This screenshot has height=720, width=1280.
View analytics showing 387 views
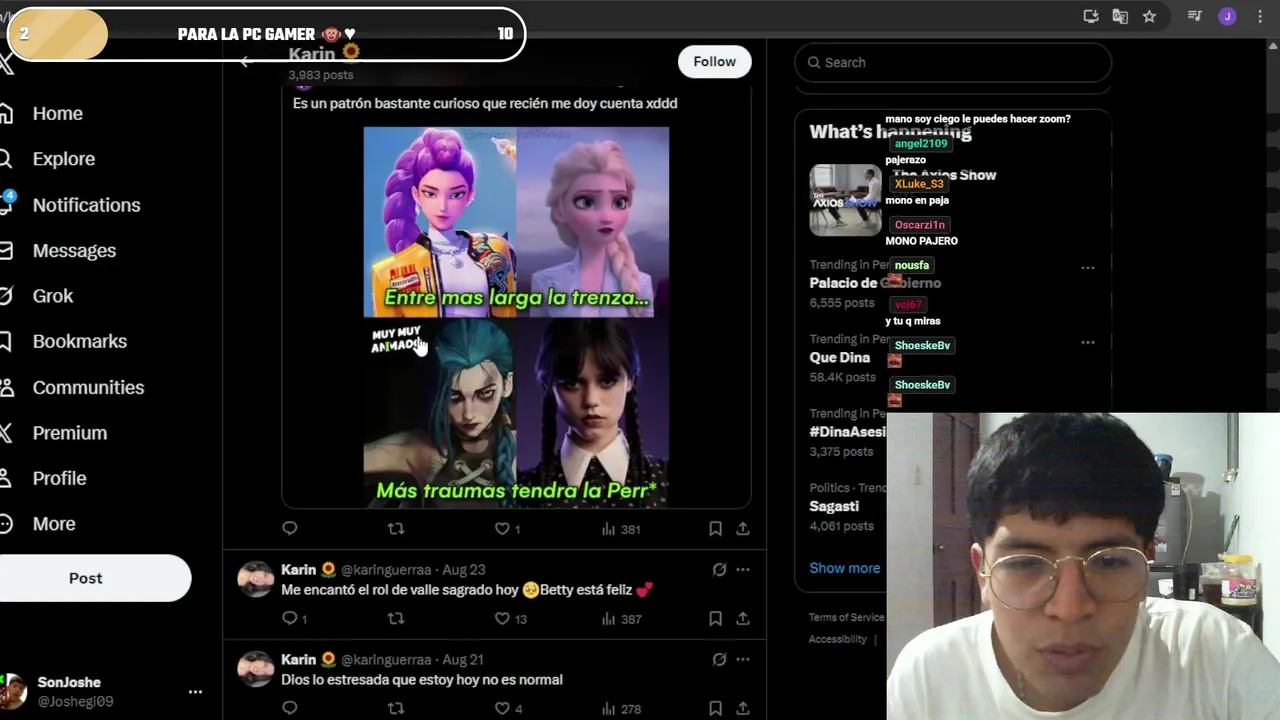[621, 619]
